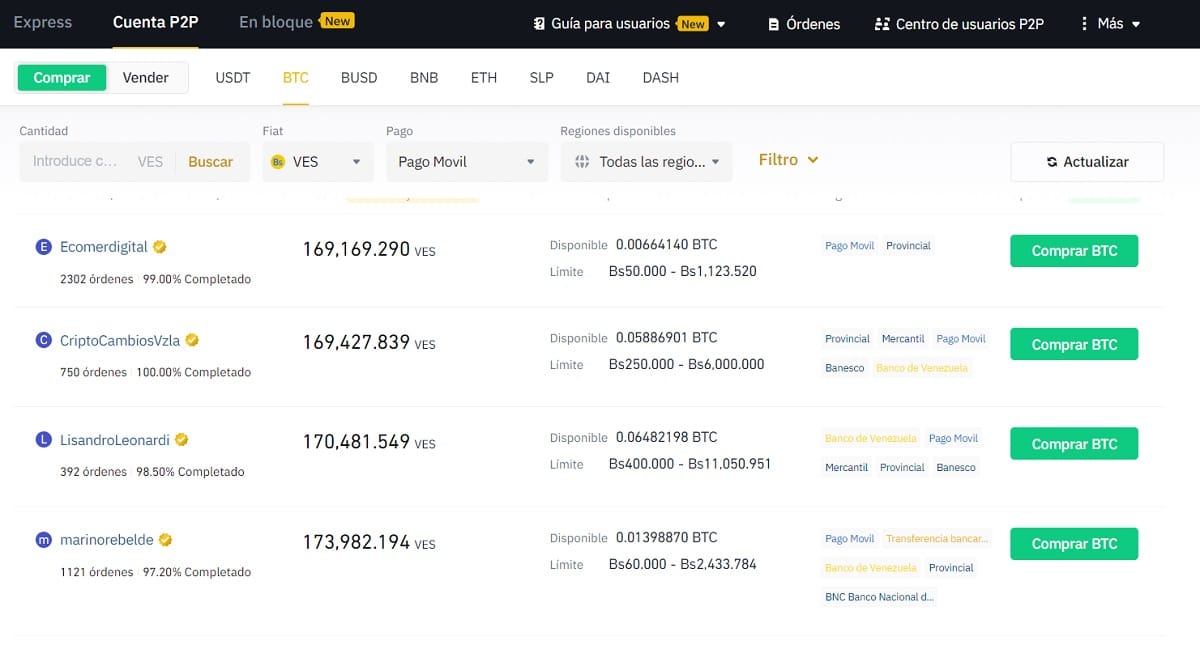Image resolution: width=1200 pixels, height=645 pixels.
Task: Click Ecomerdigital's Provincial payment tag
Action: coord(908,246)
